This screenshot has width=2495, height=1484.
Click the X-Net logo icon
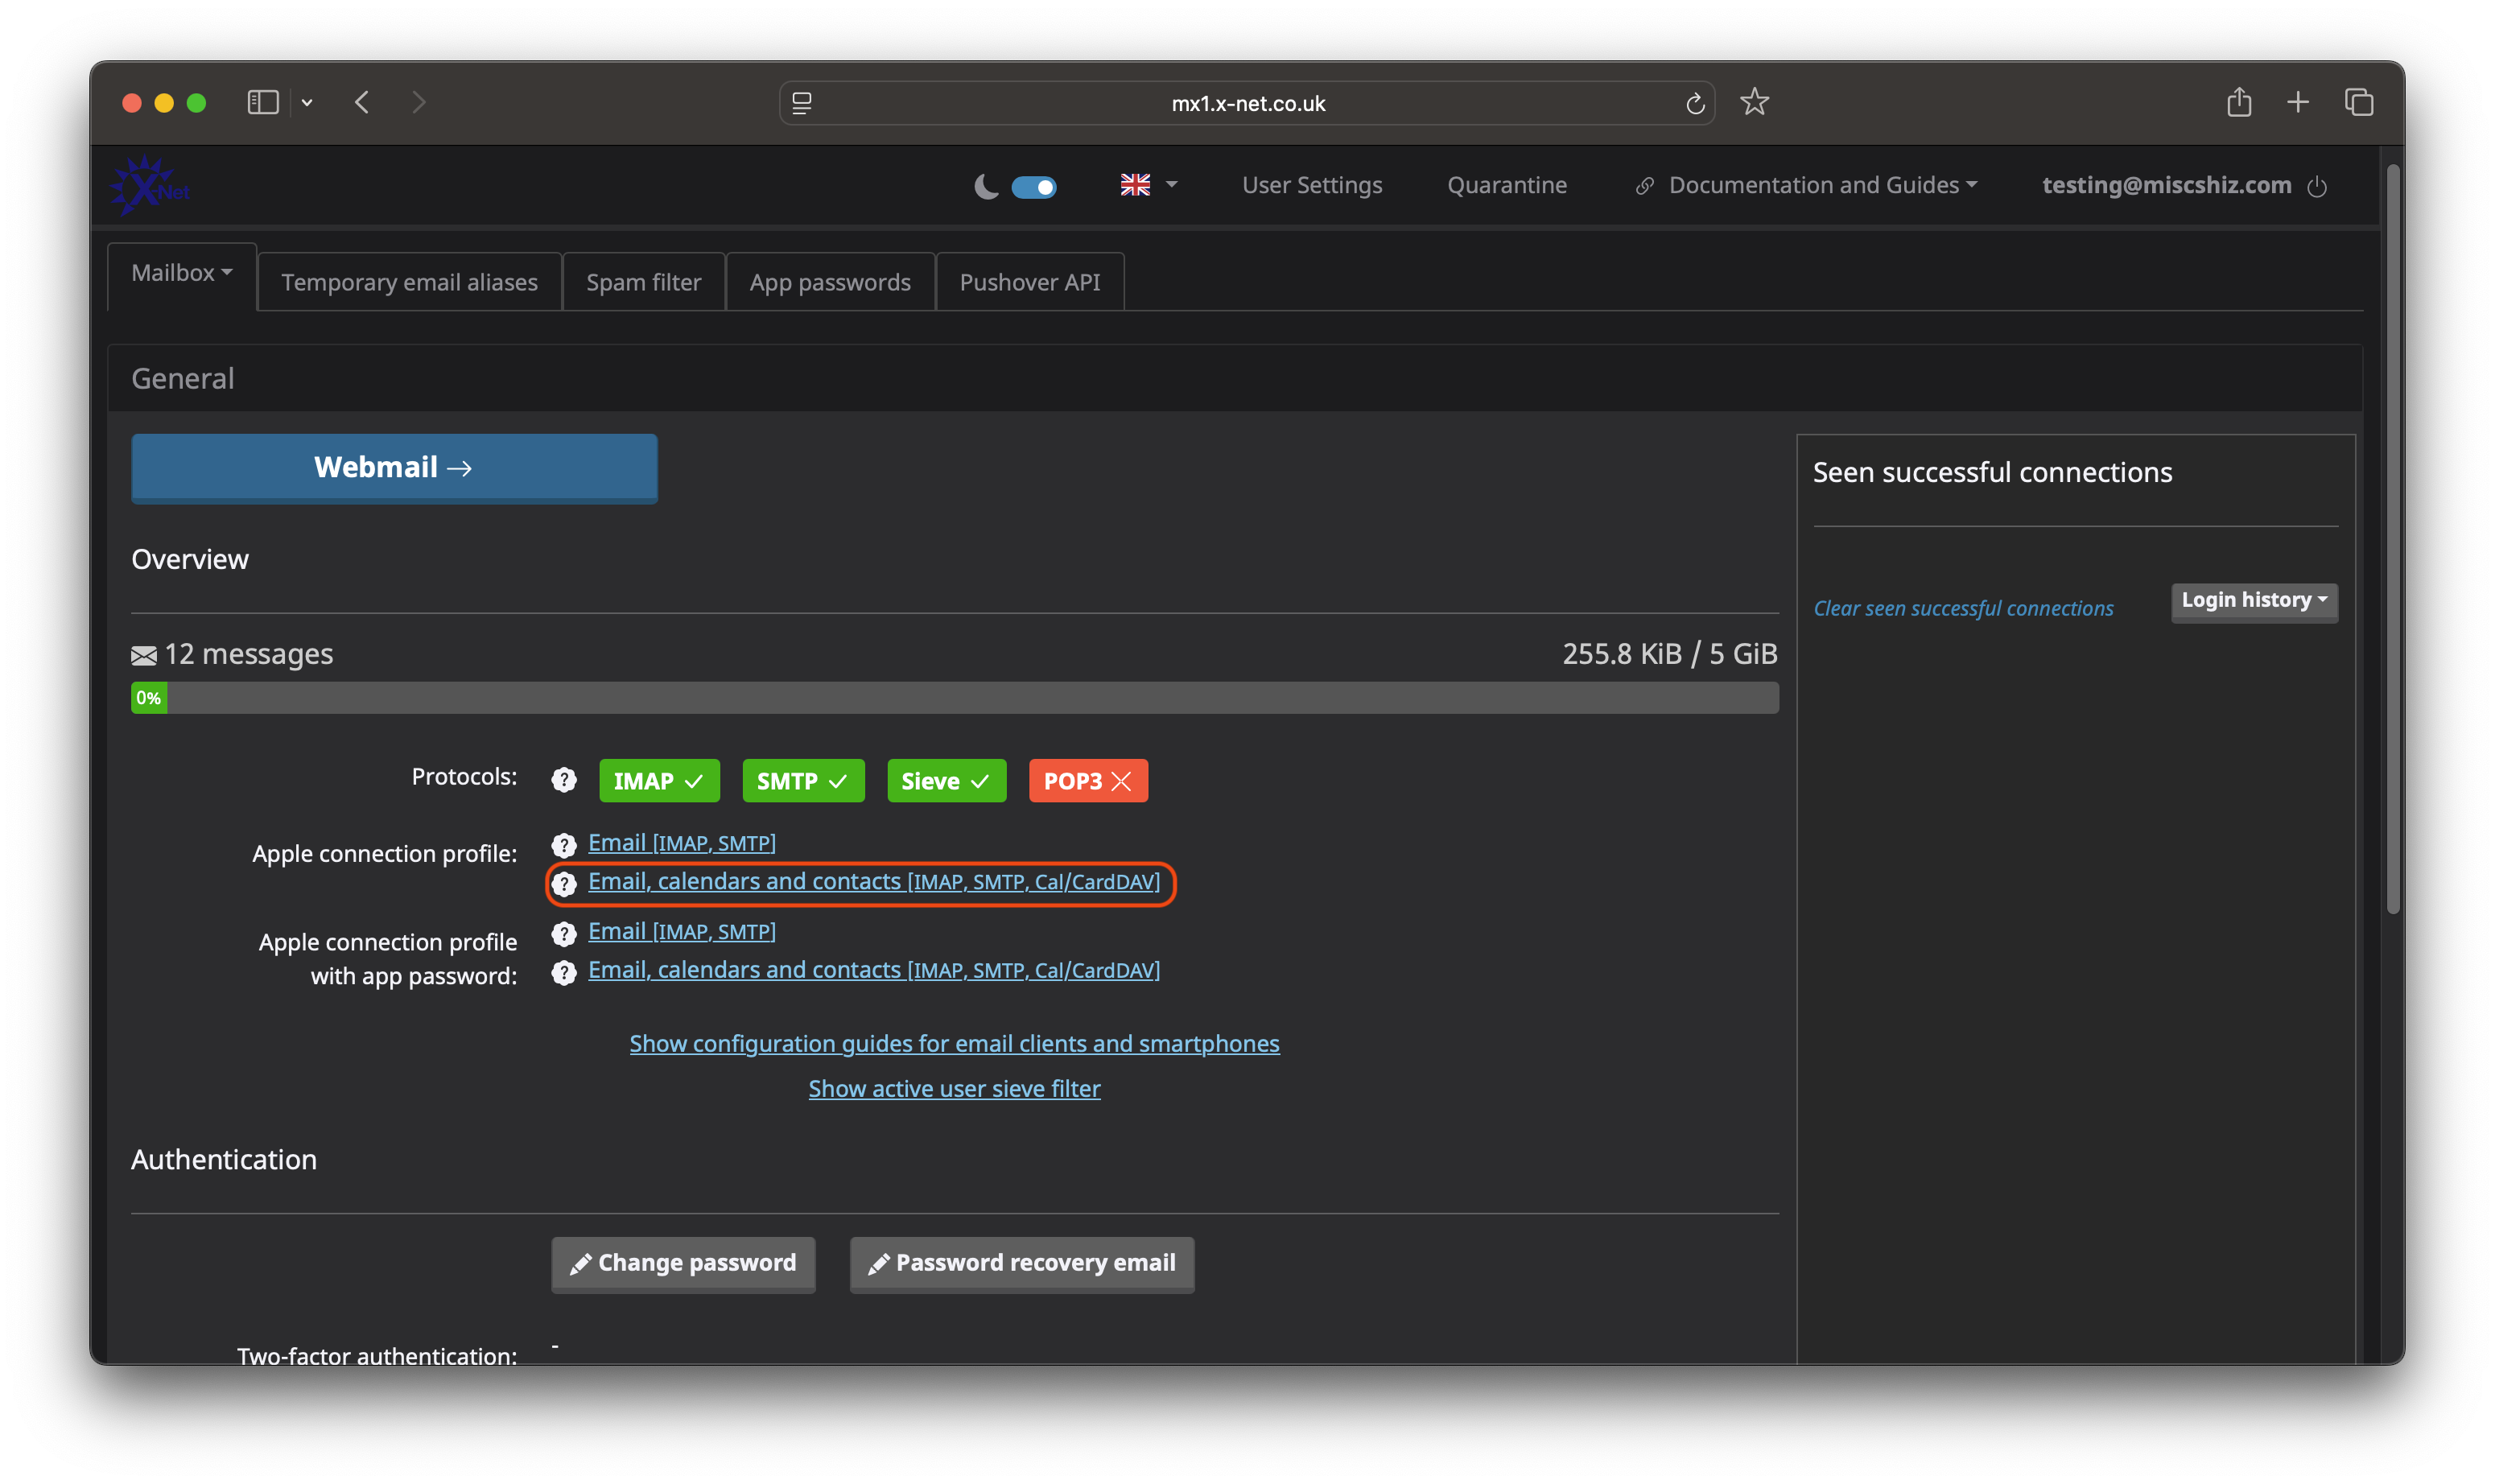point(148,185)
